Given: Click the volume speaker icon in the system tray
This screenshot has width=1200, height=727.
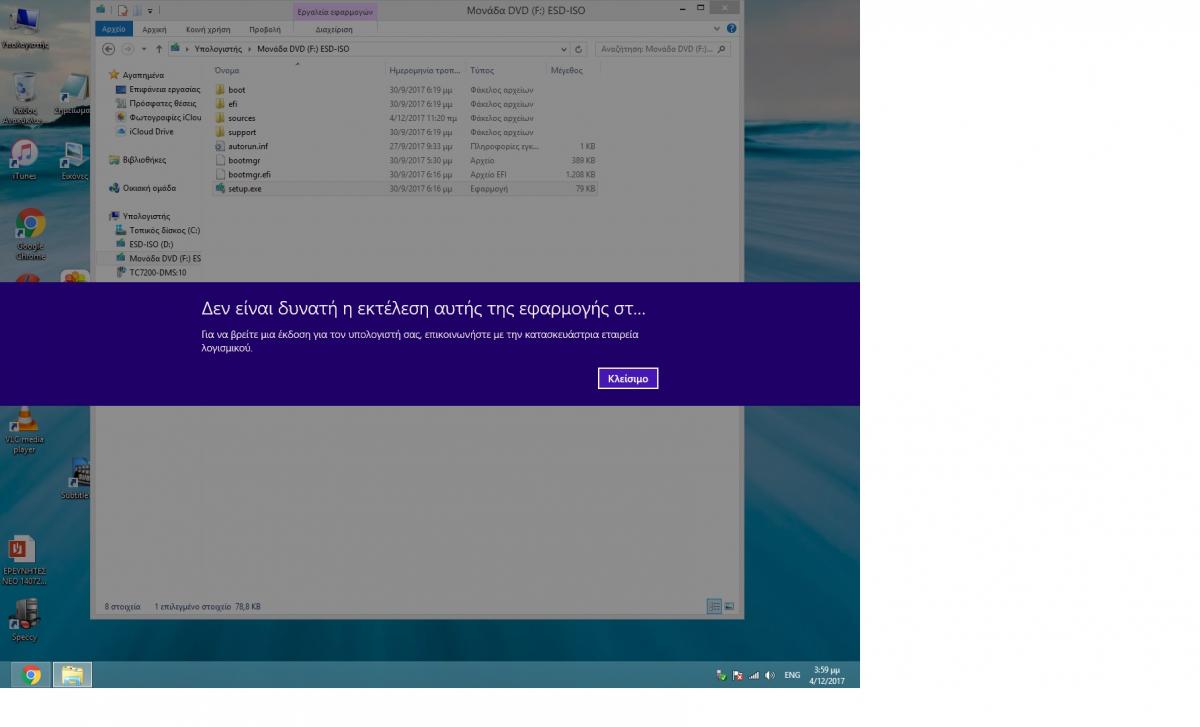Looking at the screenshot, I should click(x=769, y=675).
